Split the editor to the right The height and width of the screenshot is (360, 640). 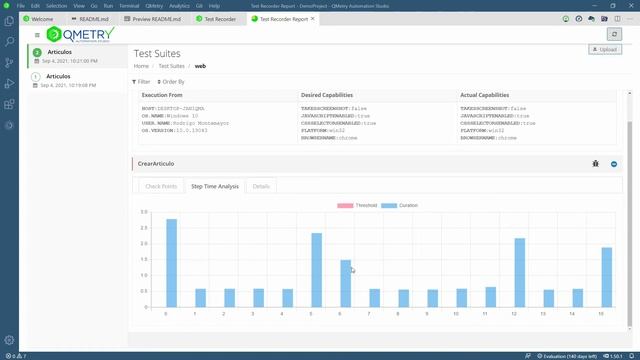click(618, 19)
